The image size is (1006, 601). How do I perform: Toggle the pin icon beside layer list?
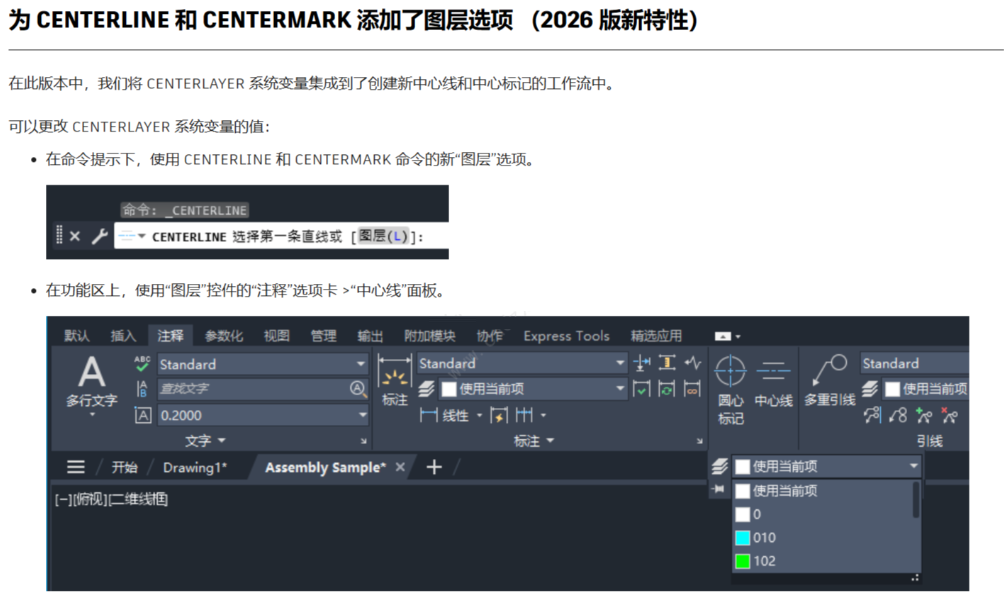[x=717, y=488]
